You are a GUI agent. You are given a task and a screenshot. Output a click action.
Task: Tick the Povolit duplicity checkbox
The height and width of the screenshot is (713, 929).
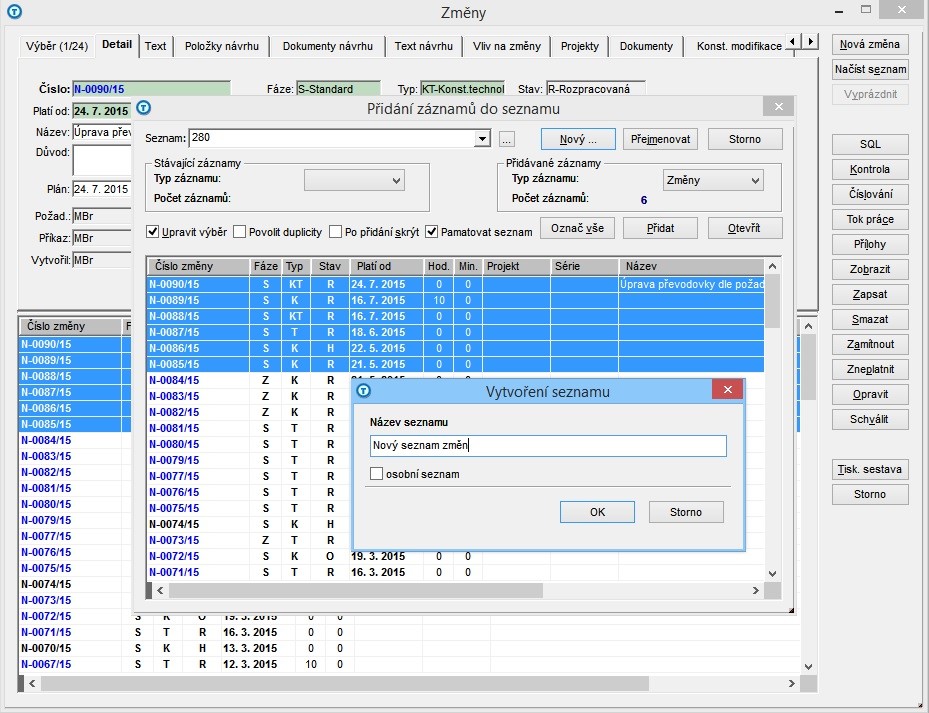239,232
